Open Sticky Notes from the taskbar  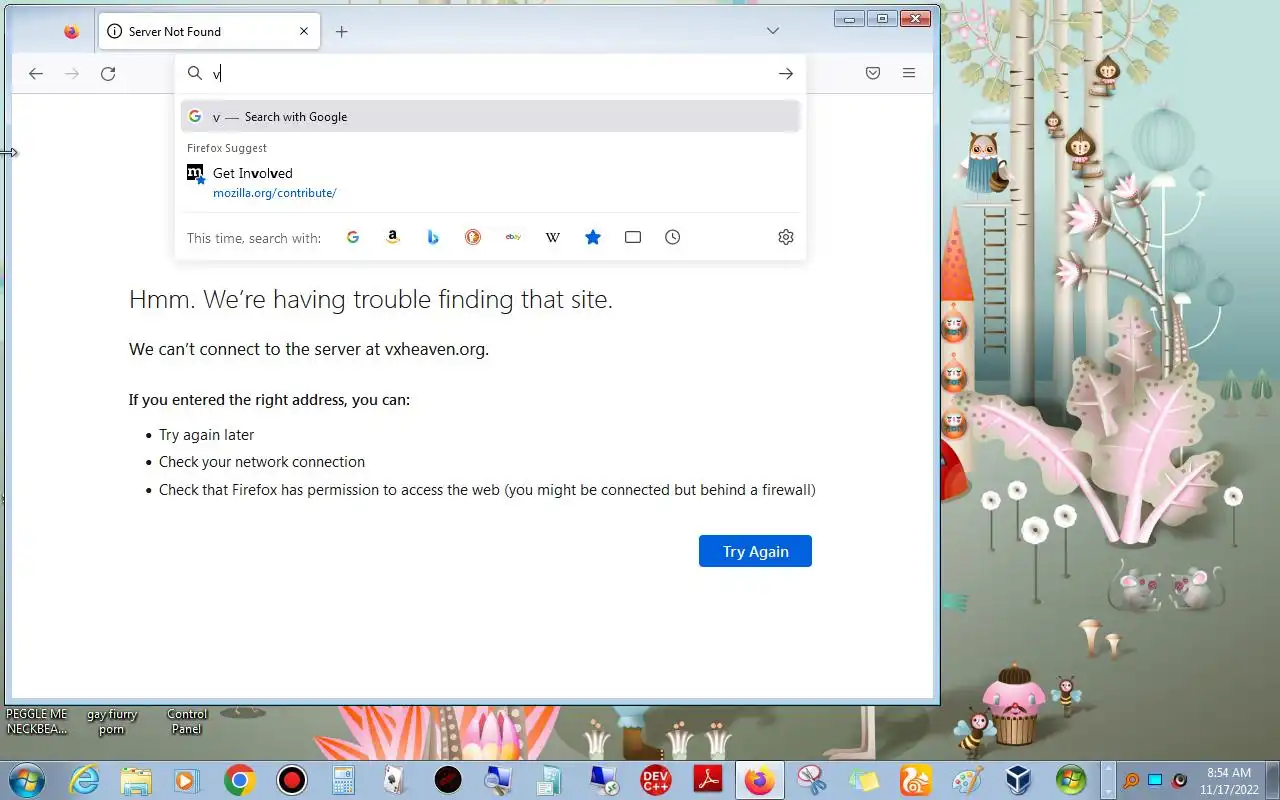pyautogui.click(x=864, y=780)
